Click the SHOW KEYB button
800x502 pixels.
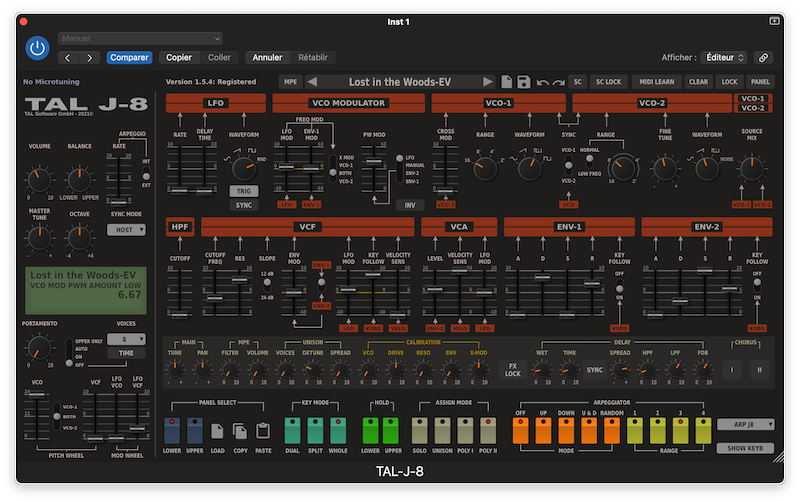point(745,448)
